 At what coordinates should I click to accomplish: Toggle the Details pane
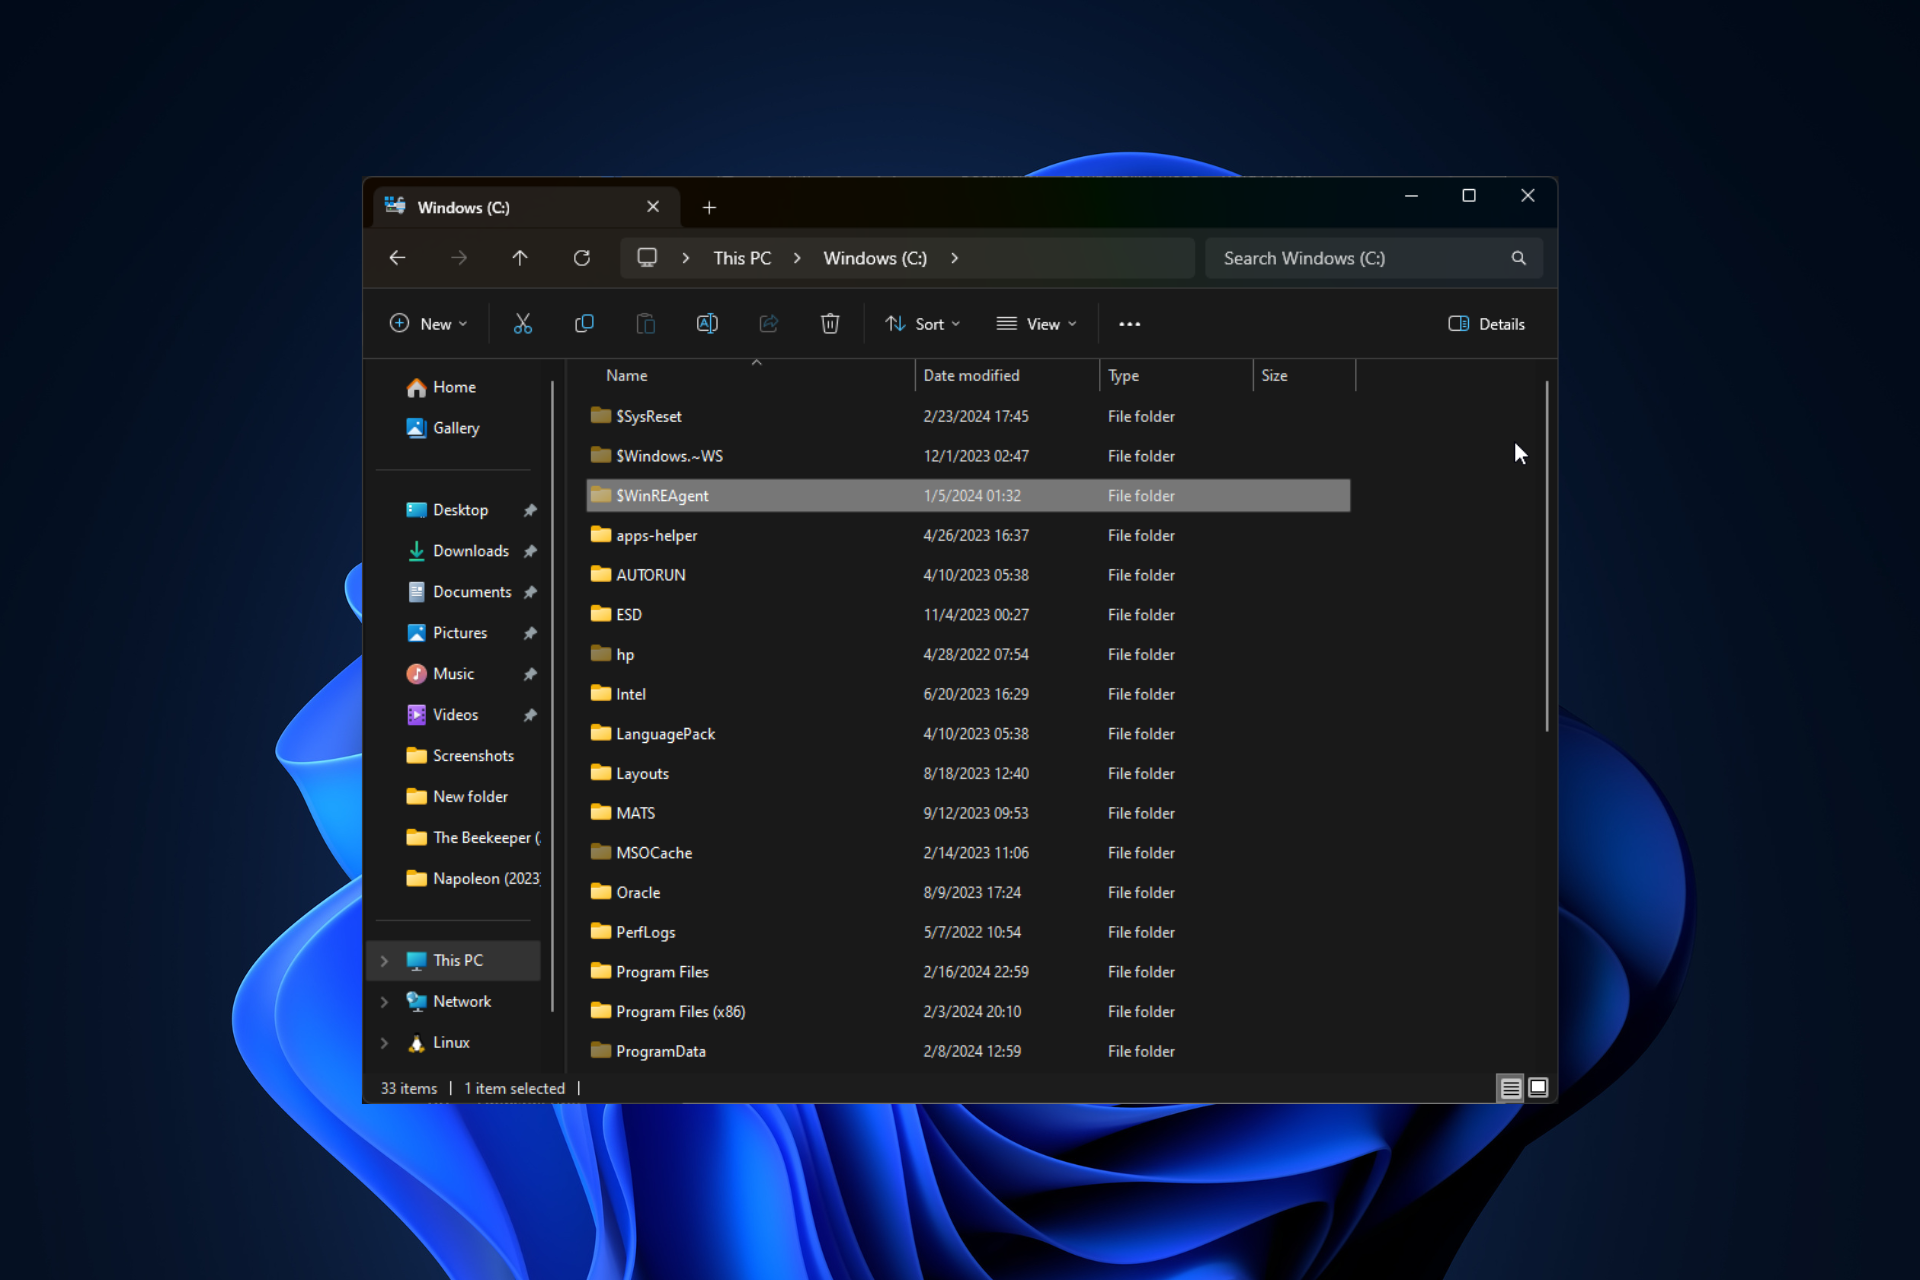[x=1487, y=324]
